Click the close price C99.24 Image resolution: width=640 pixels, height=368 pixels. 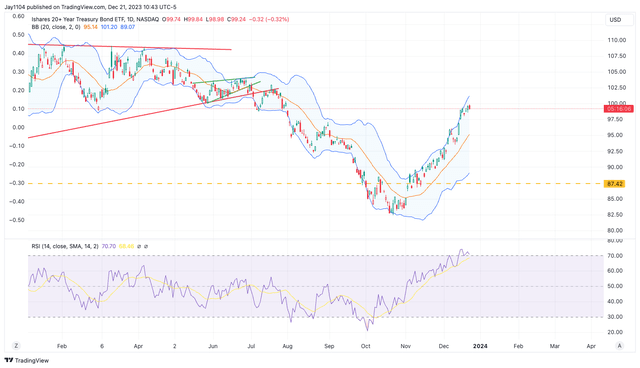[x=236, y=19]
